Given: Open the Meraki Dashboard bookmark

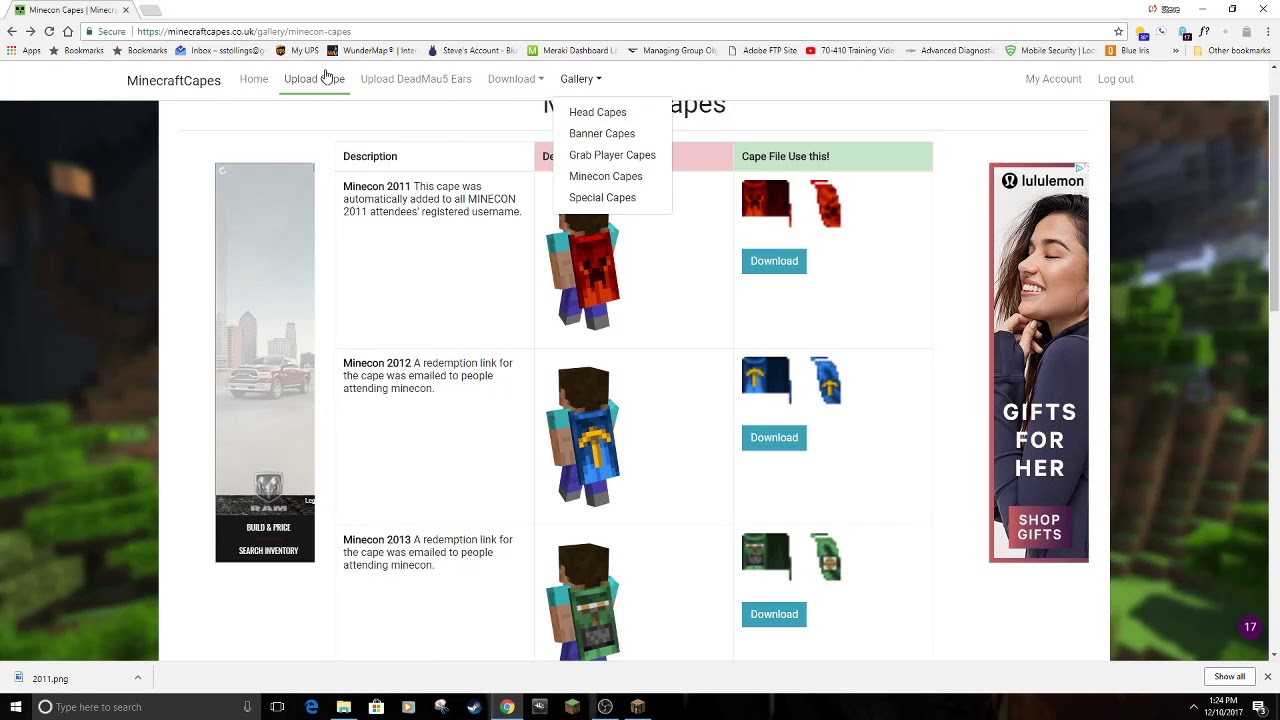Looking at the screenshot, I should pos(573,50).
